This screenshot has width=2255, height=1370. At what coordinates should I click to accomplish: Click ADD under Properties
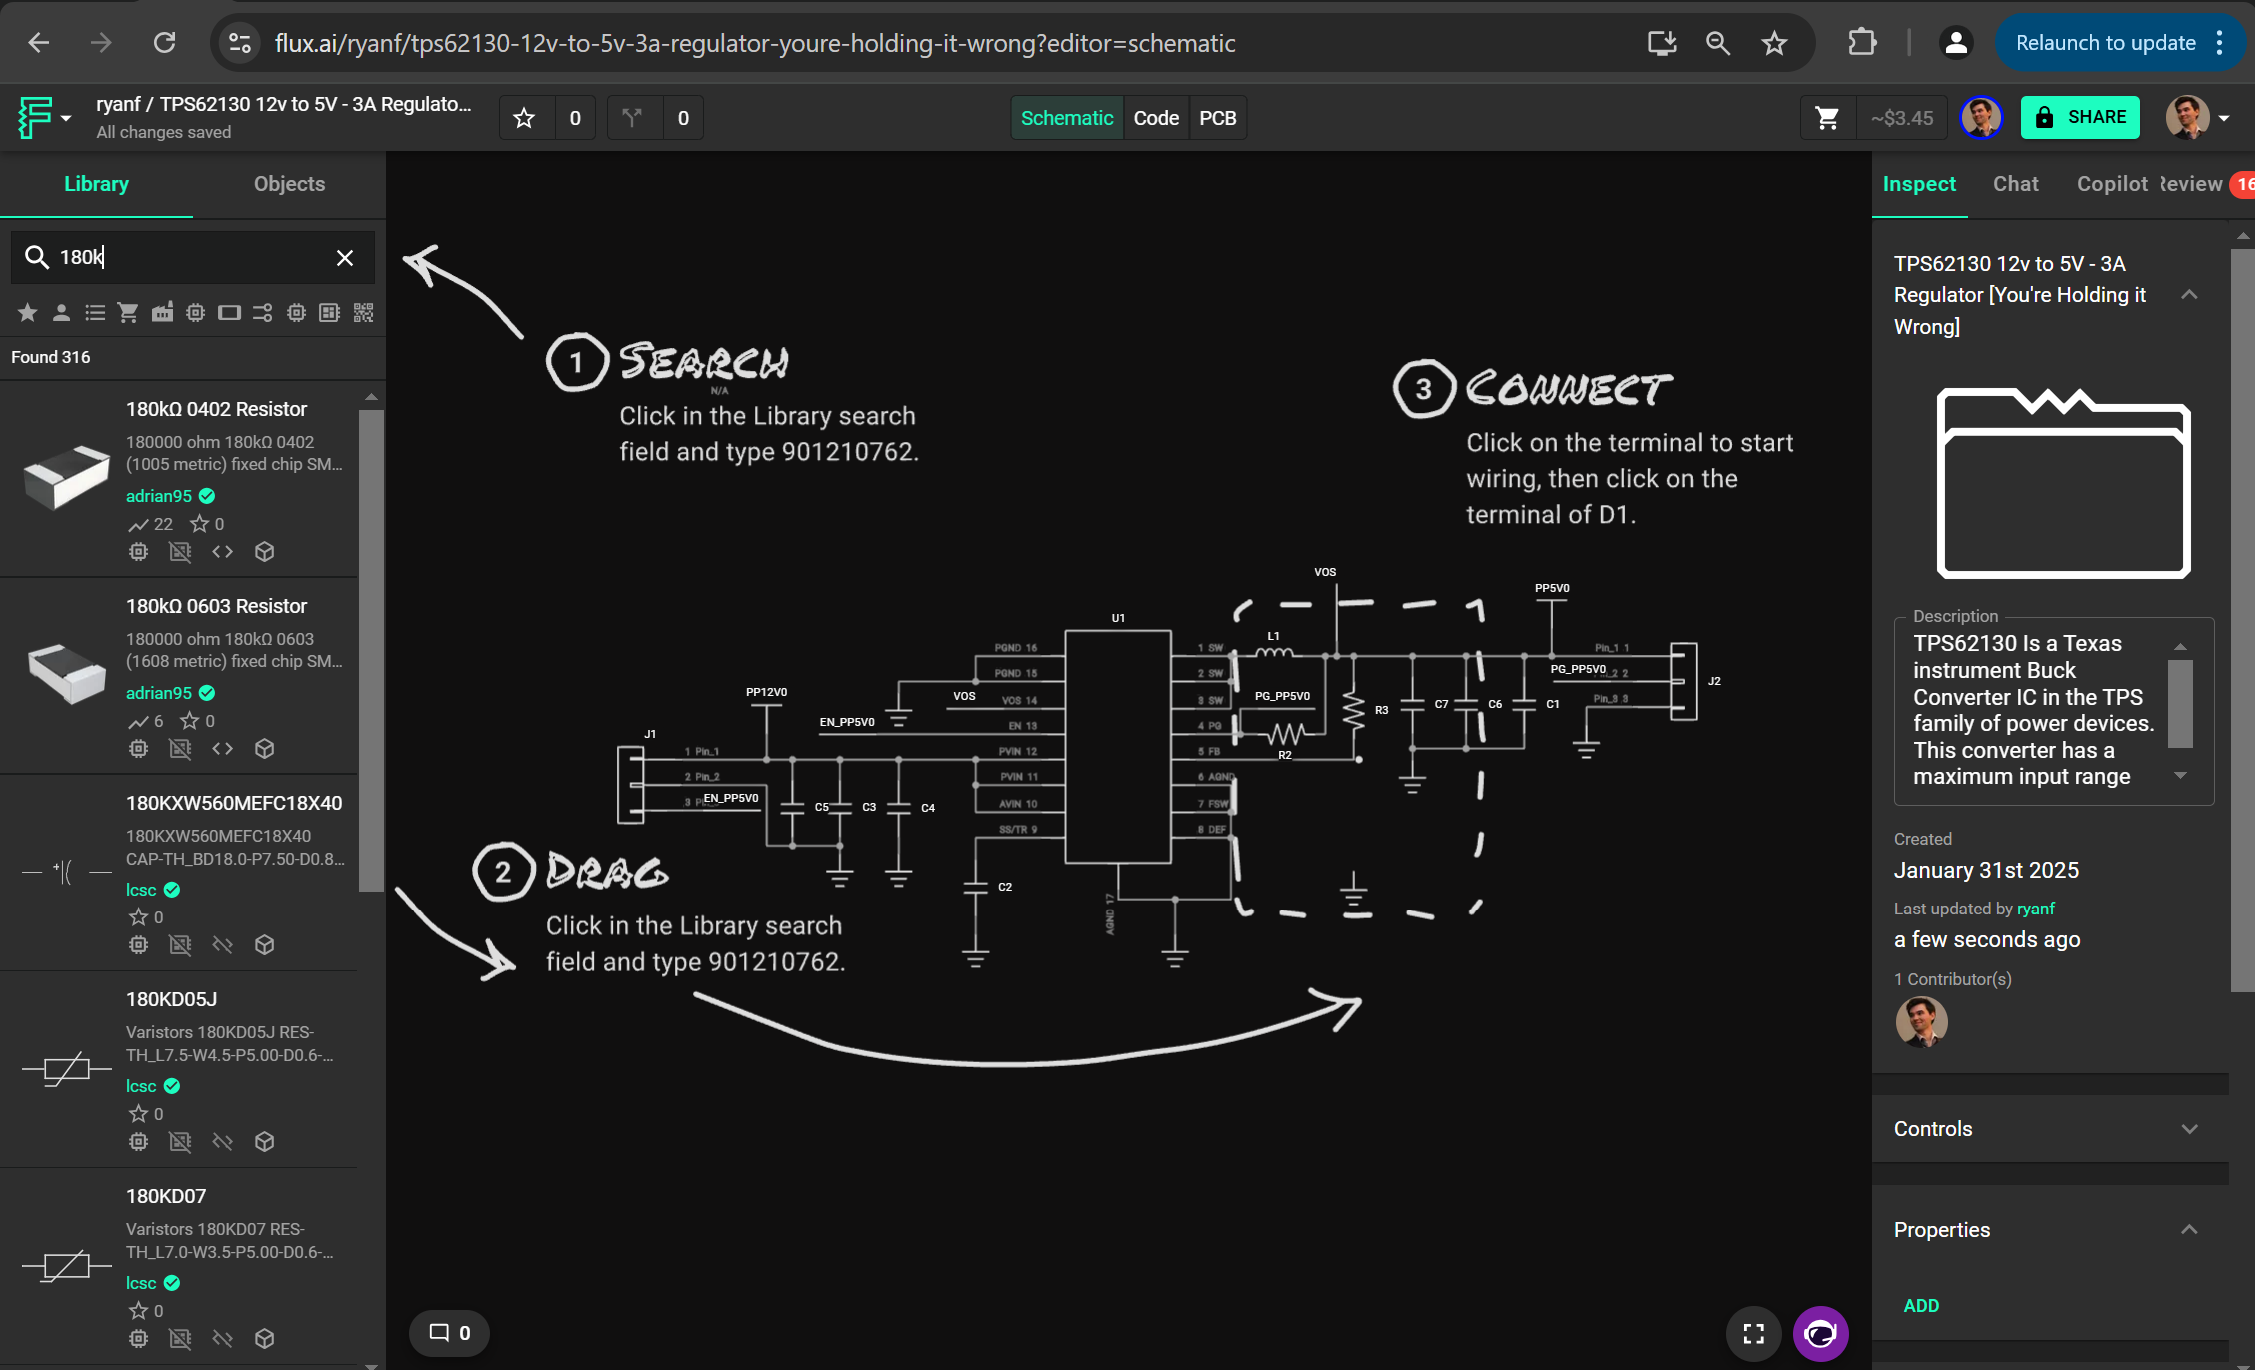1921,1306
